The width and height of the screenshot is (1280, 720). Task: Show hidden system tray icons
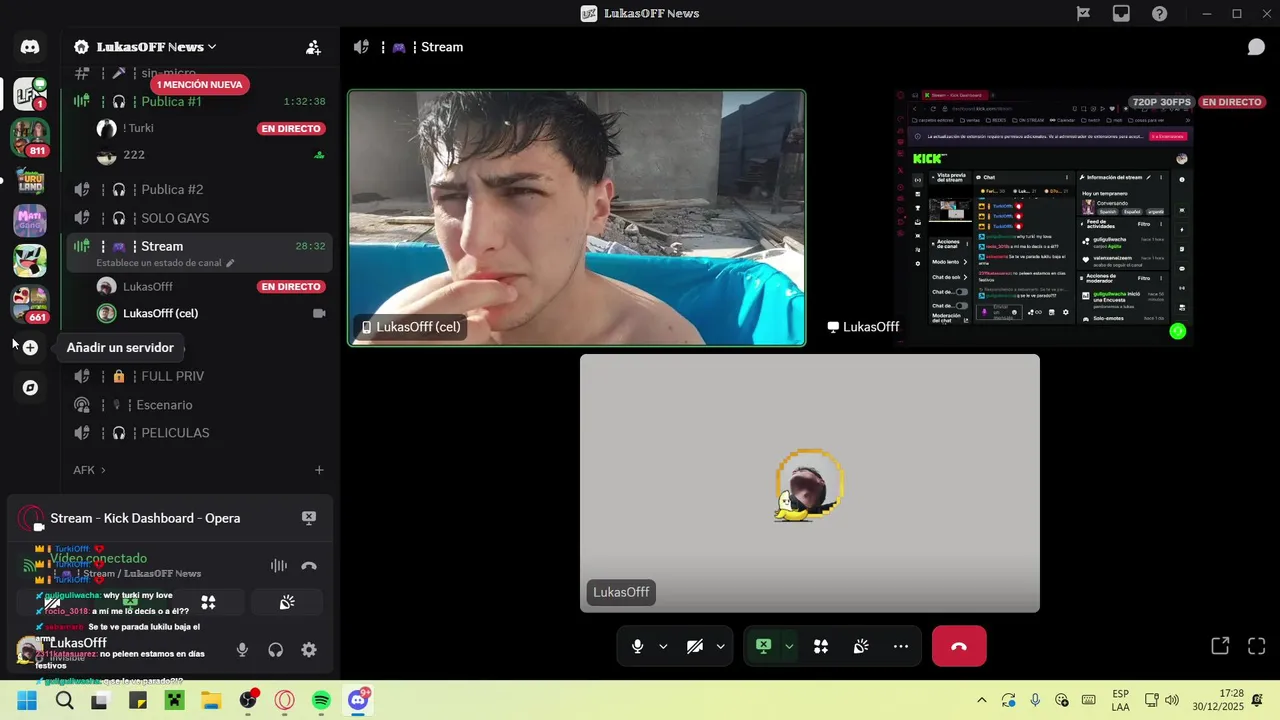(982, 700)
